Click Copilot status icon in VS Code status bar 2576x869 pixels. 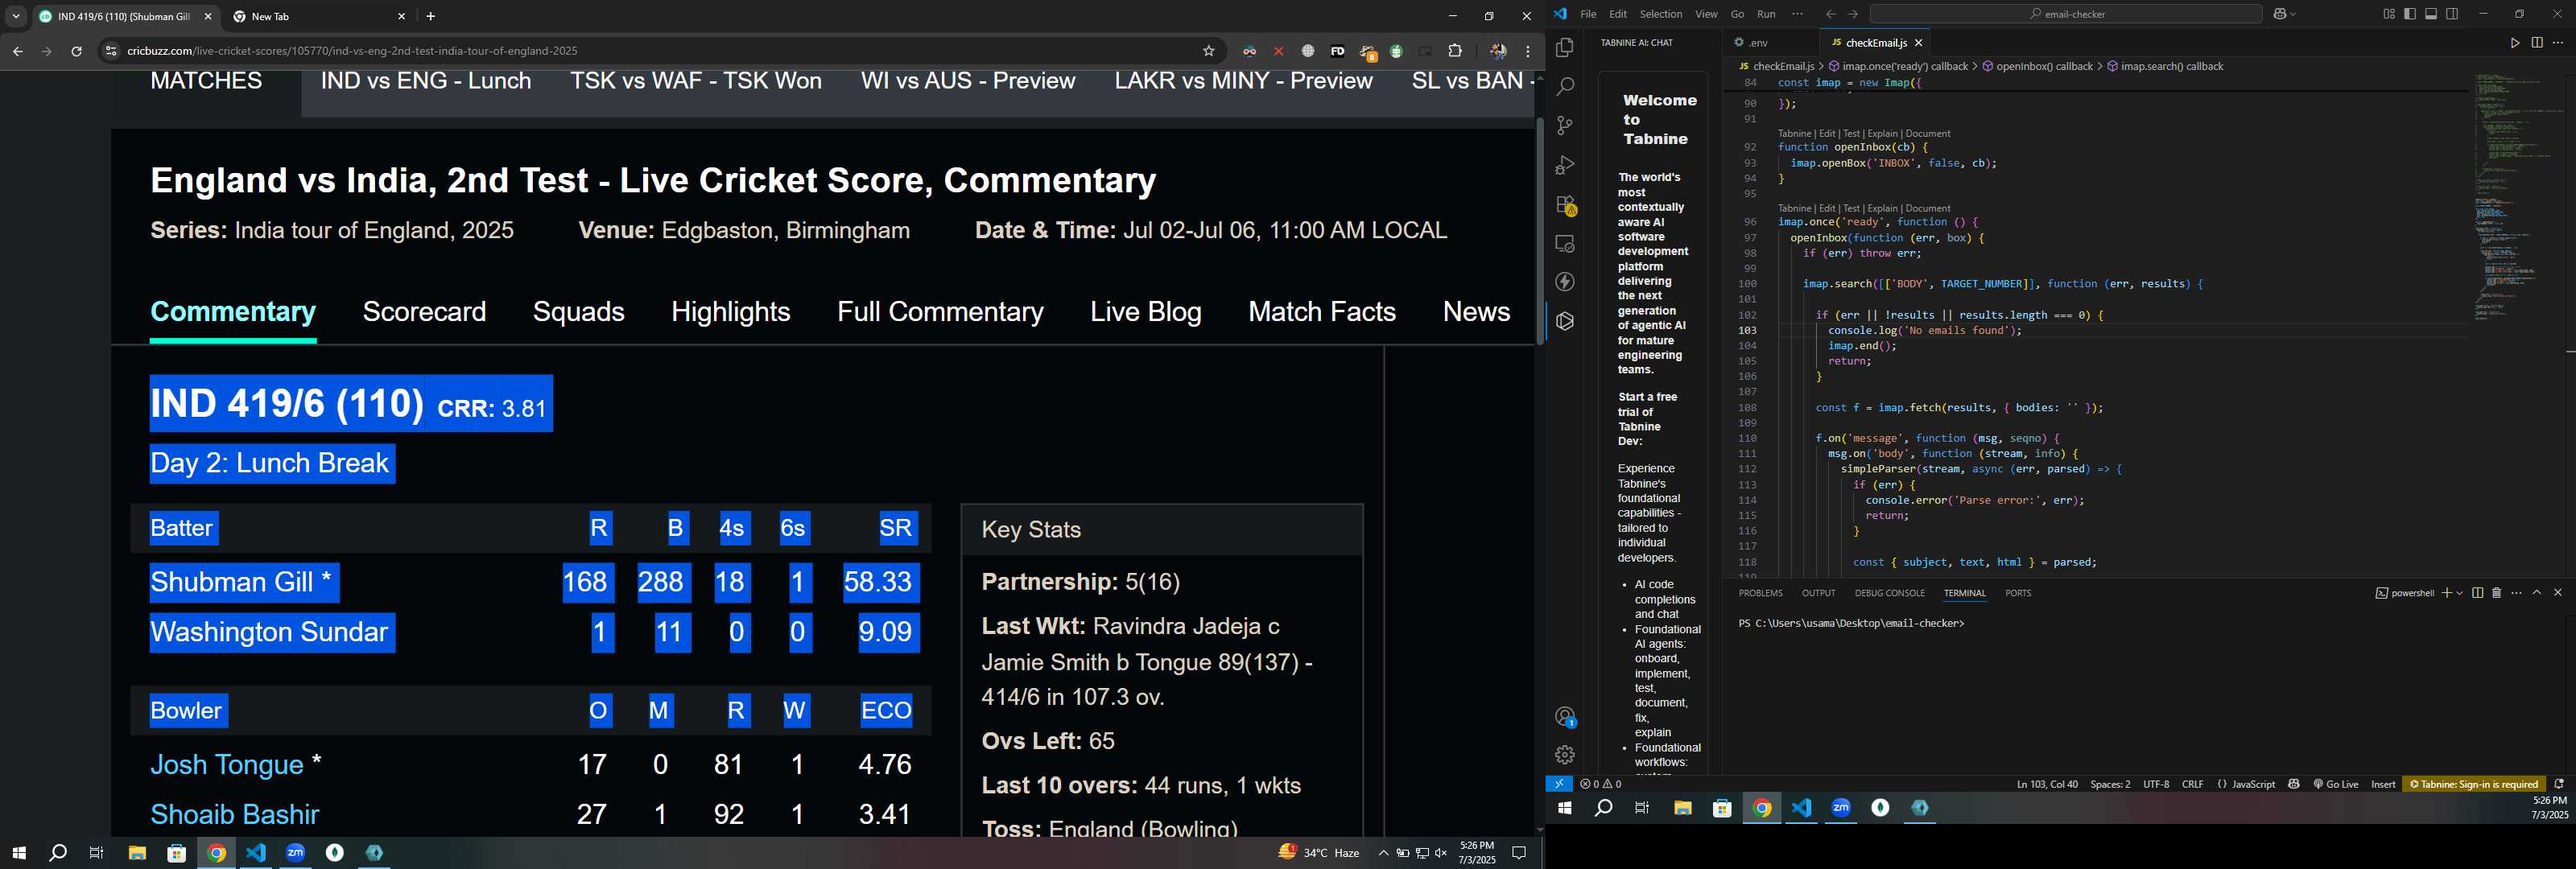click(x=2293, y=784)
